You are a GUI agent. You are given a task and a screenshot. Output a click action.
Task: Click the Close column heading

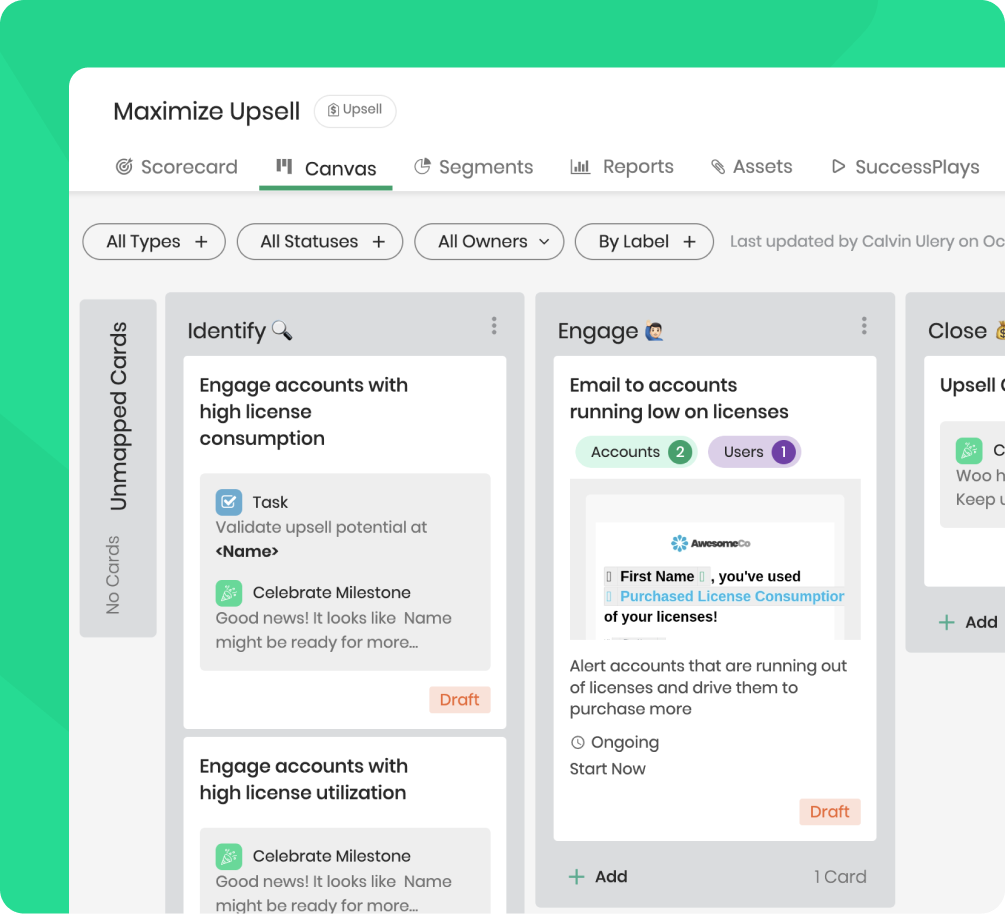tap(957, 331)
